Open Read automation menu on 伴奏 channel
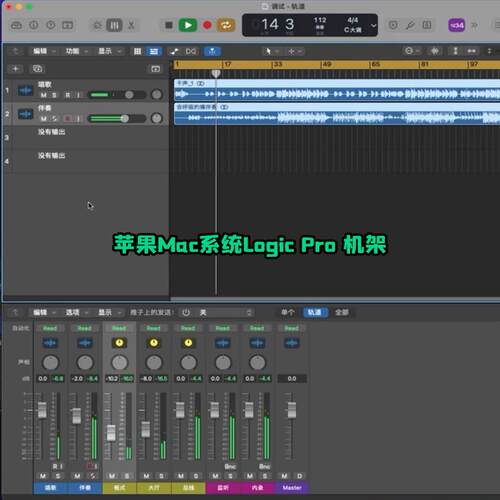Image resolution: width=500 pixels, height=500 pixels. (x=84, y=328)
